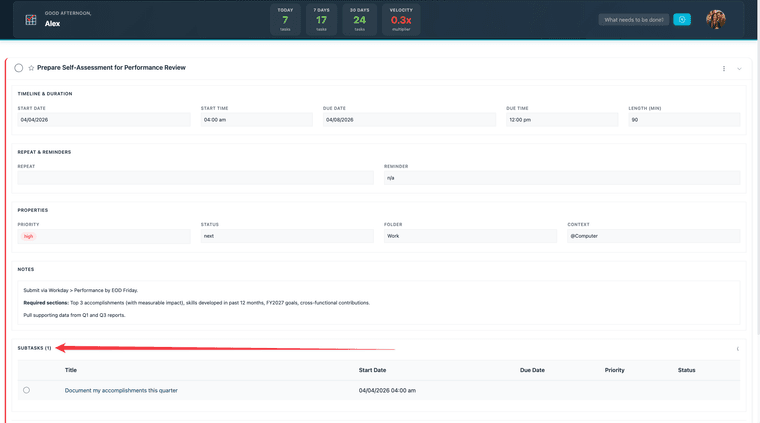Viewport: 760px width, 423px height.
Task: Edit the Due Date field 04/08/2026
Action: coord(409,120)
